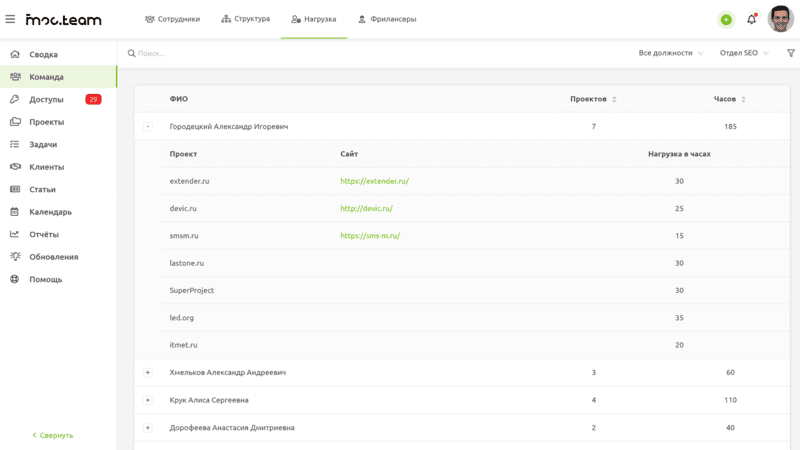The image size is (800, 450).
Task: Open Задачи in the sidebar
Action: click(58, 144)
